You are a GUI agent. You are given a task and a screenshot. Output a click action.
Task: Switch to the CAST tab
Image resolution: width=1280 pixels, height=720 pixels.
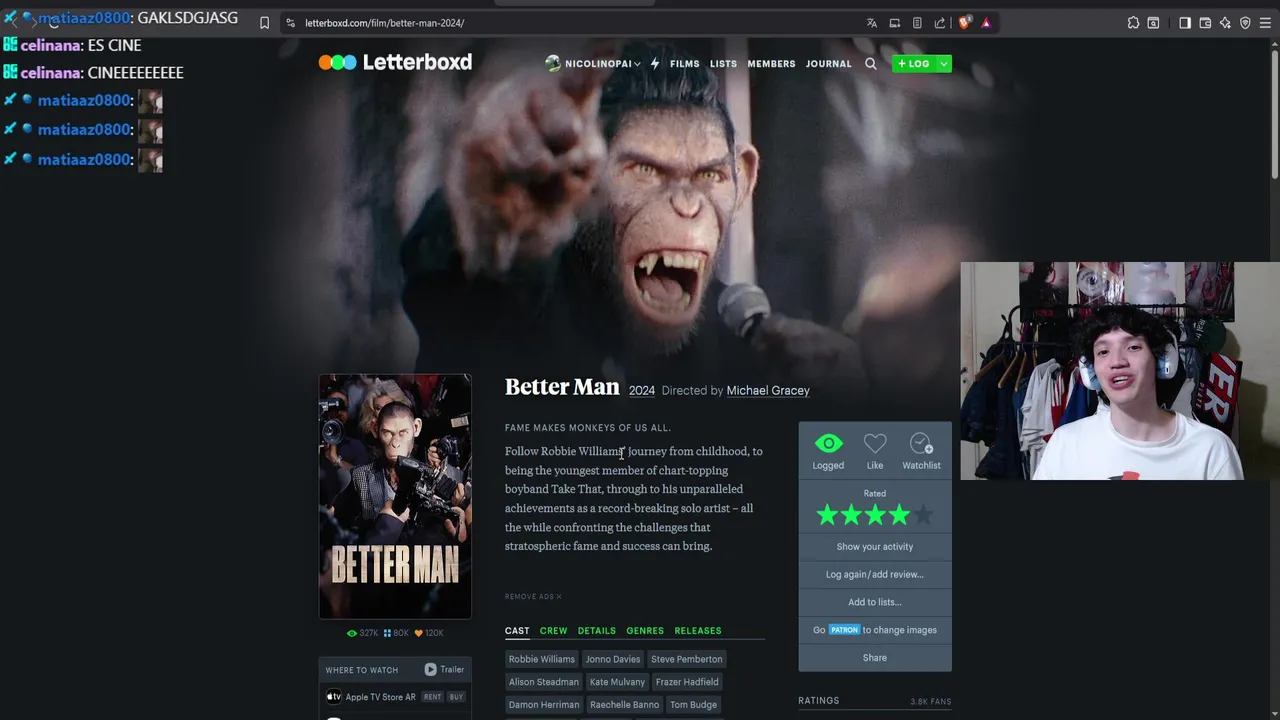click(517, 631)
